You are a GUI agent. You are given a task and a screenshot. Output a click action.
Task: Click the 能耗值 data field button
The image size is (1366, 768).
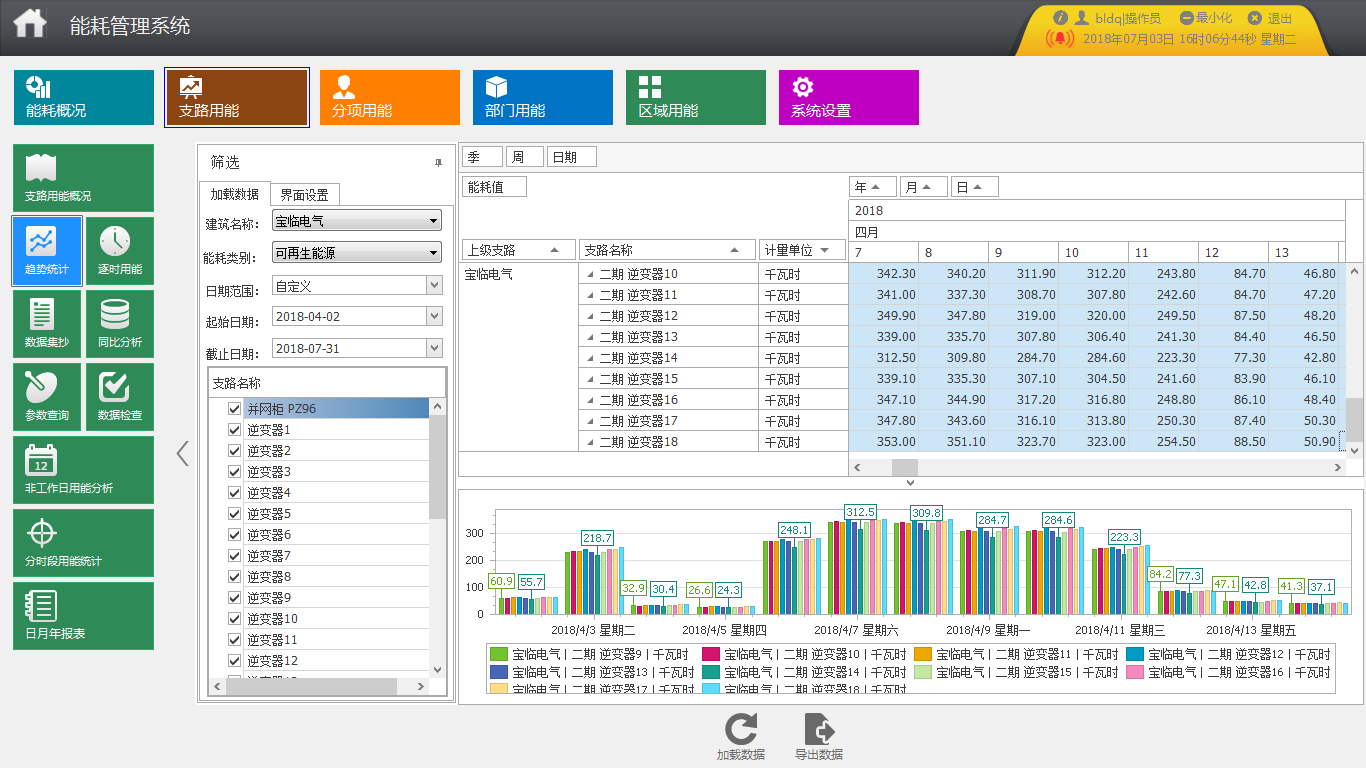click(x=494, y=187)
